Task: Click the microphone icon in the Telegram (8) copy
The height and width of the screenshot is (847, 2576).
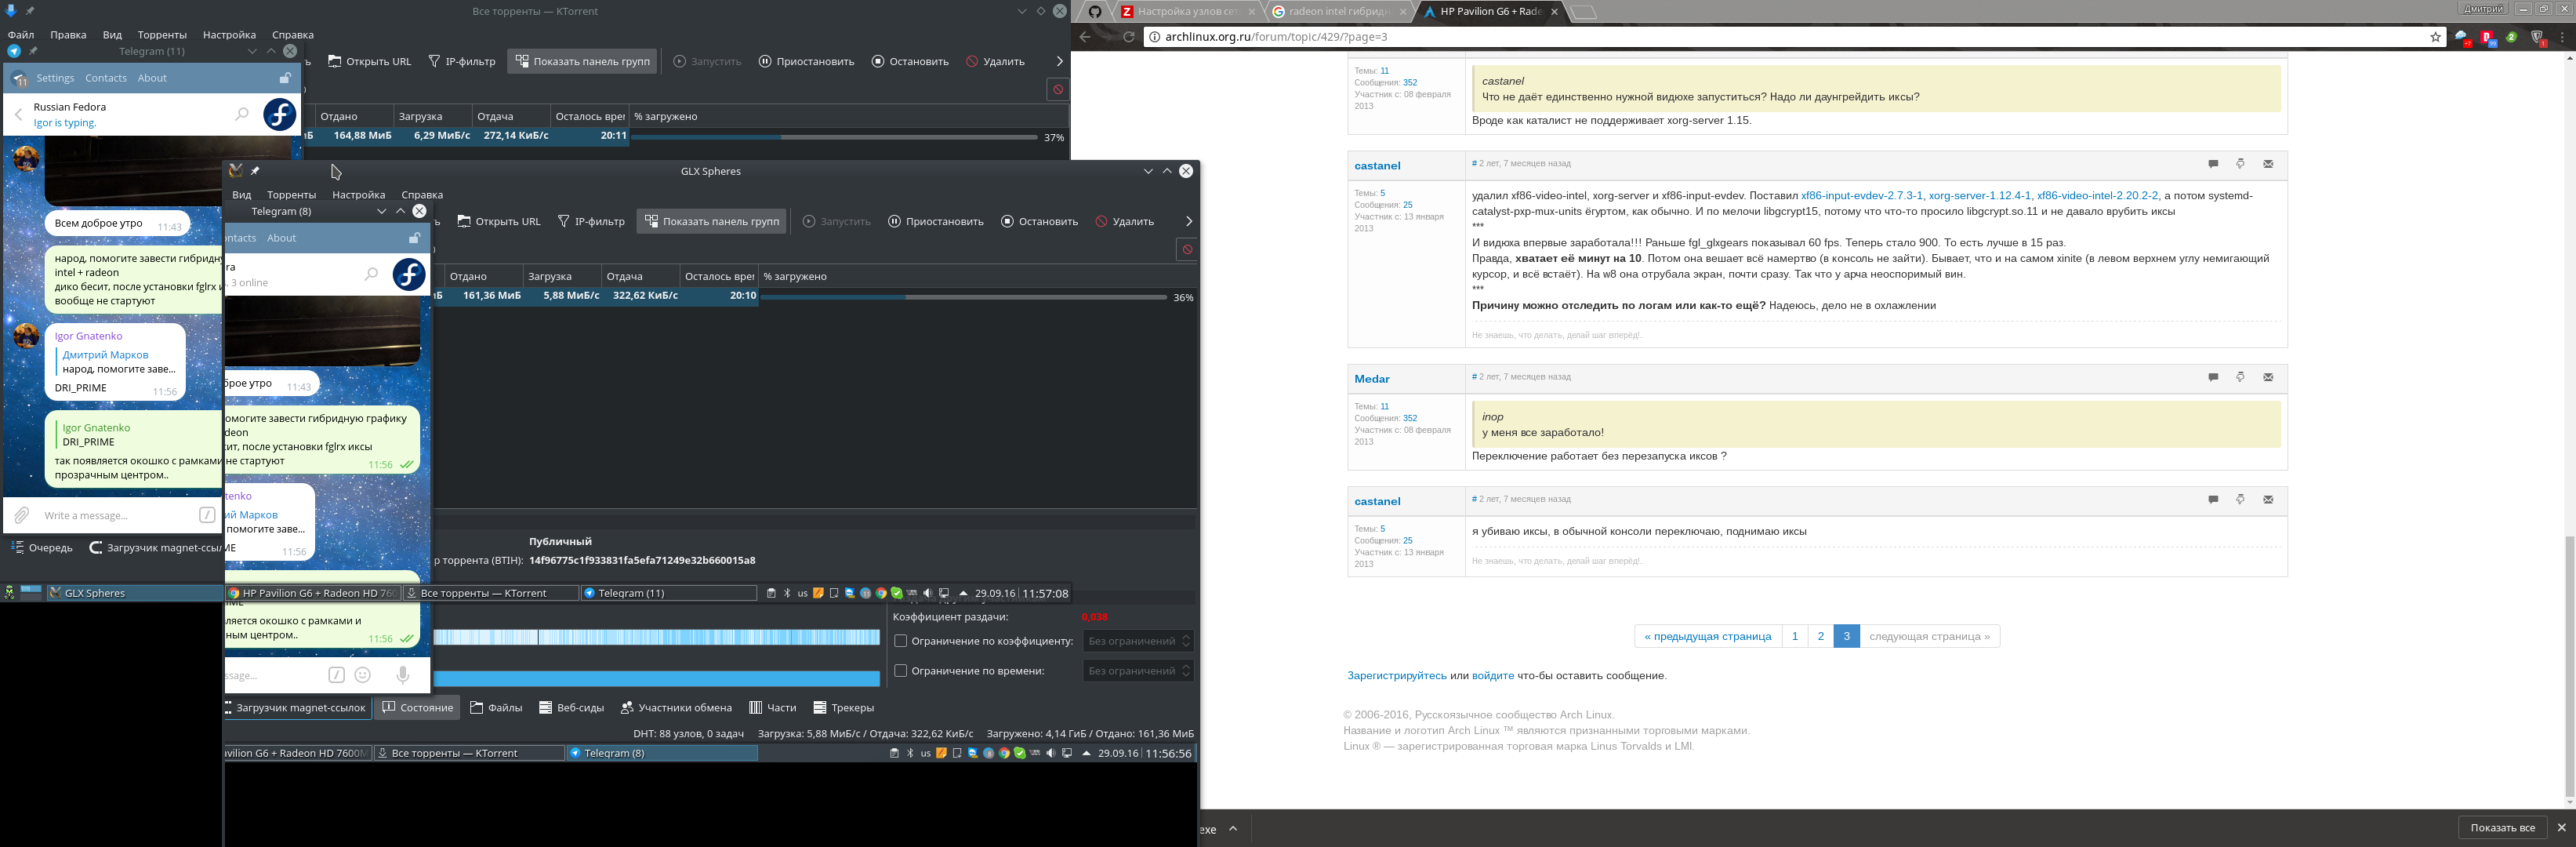Action: (403, 675)
